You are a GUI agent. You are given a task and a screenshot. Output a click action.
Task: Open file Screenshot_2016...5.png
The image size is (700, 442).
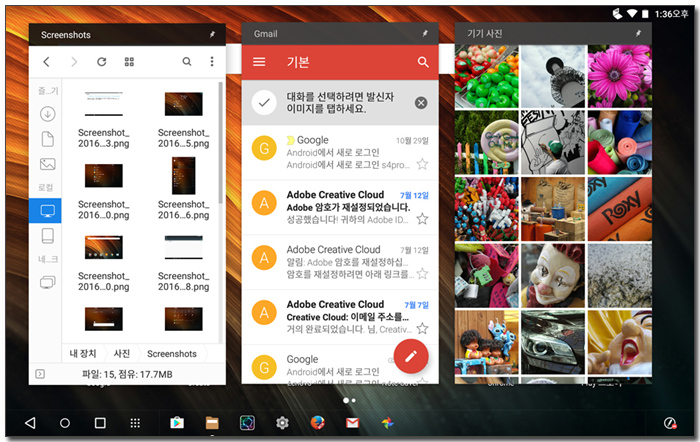coord(183,119)
